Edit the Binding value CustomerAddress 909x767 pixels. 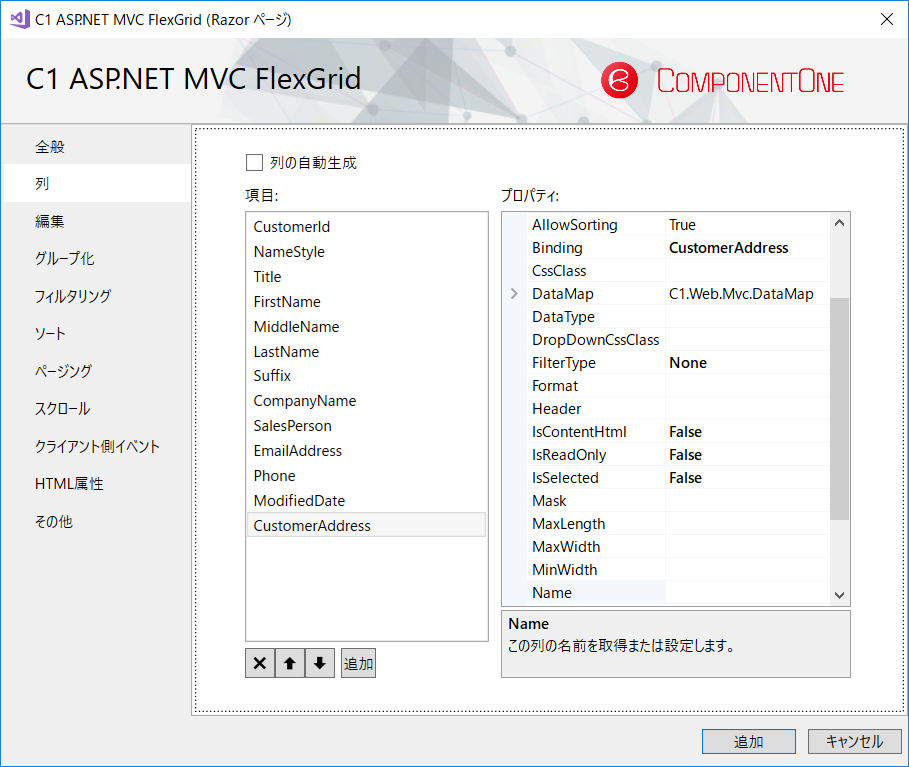(x=747, y=248)
